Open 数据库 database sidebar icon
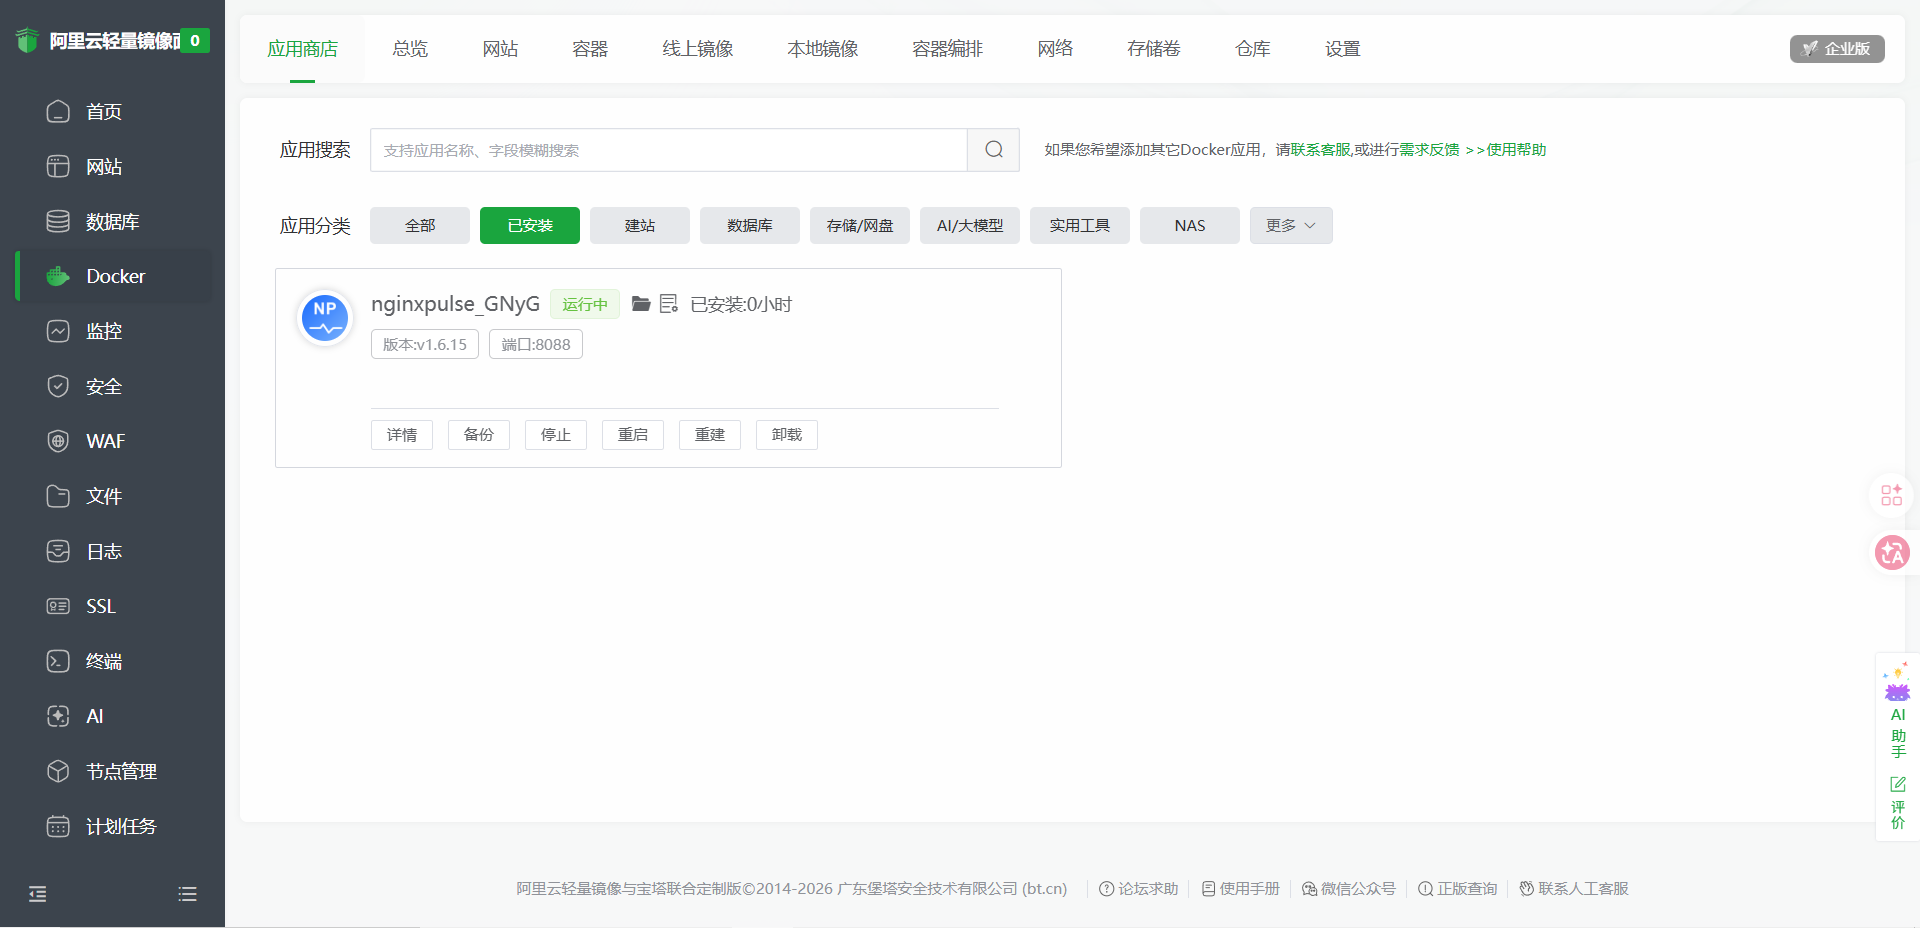This screenshot has width=1920, height=928. (x=58, y=221)
